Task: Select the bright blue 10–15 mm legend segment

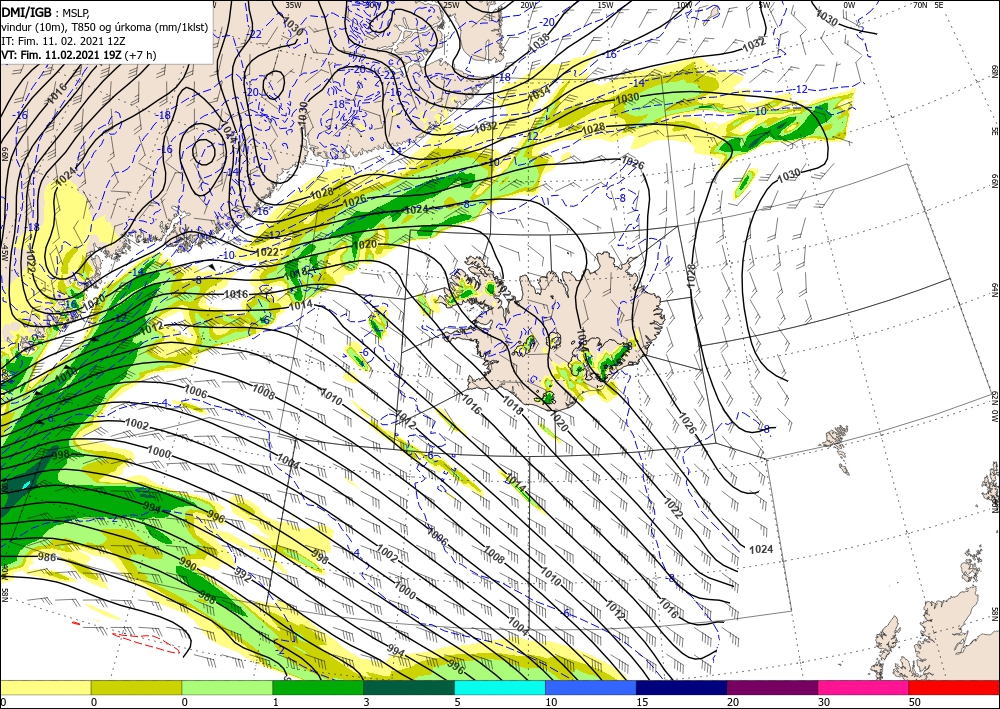Action: click(591, 687)
